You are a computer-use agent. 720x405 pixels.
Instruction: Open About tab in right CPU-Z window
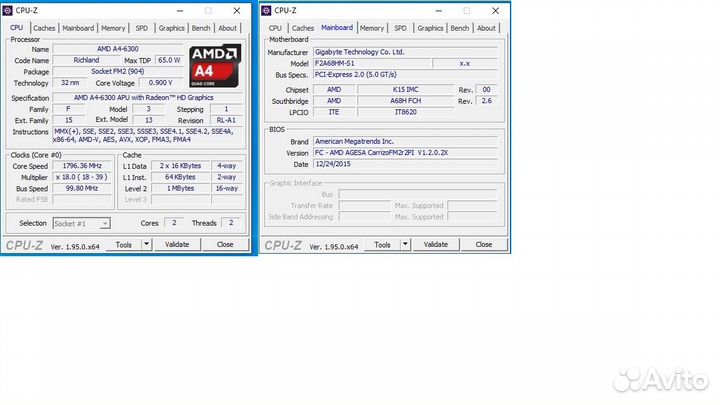pos(486,28)
